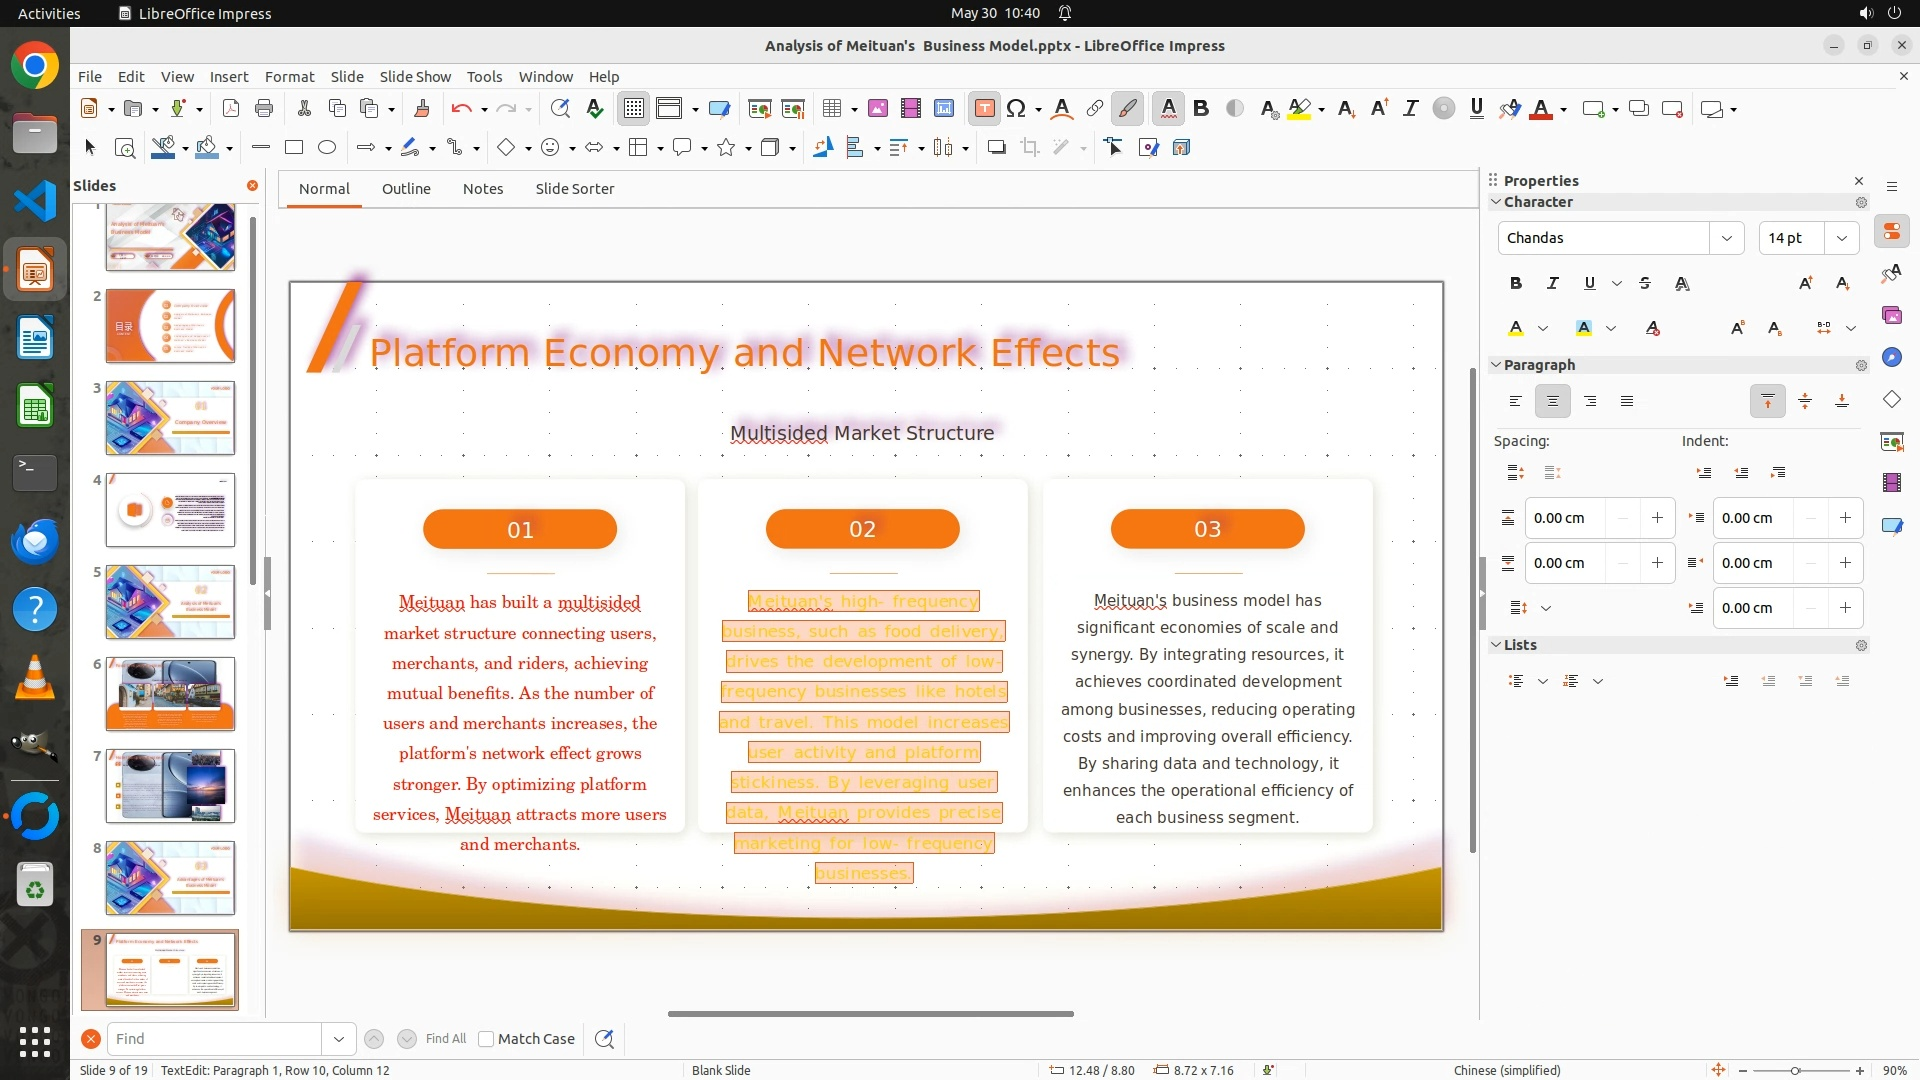Switch to the Slide Sorter tab
Image resolution: width=1920 pixels, height=1080 pixels.
tap(574, 189)
